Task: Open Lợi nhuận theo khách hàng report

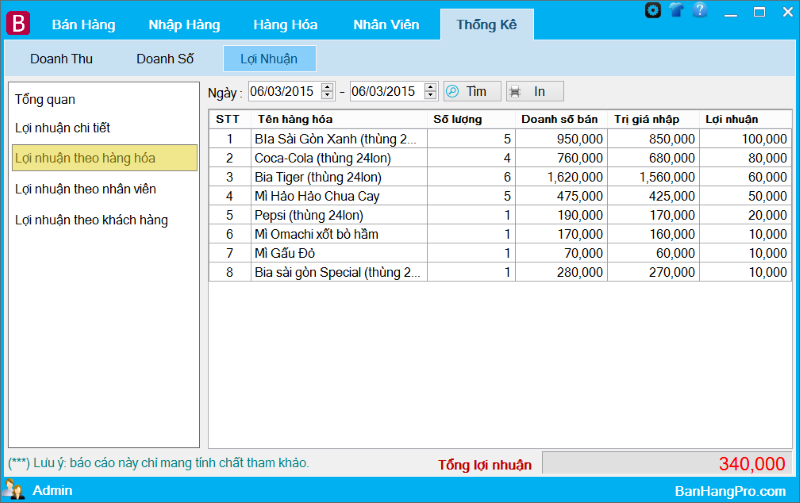Action: [91, 220]
